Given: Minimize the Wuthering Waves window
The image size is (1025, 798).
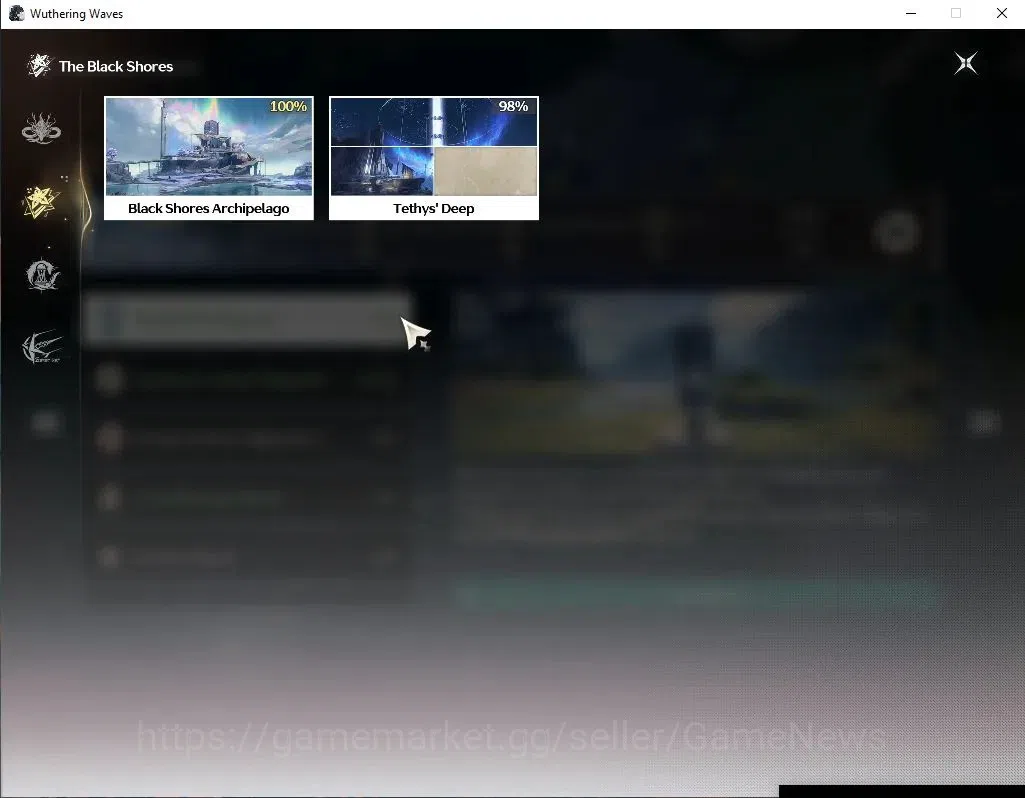Looking at the screenshot, I should tap(911, 13).
